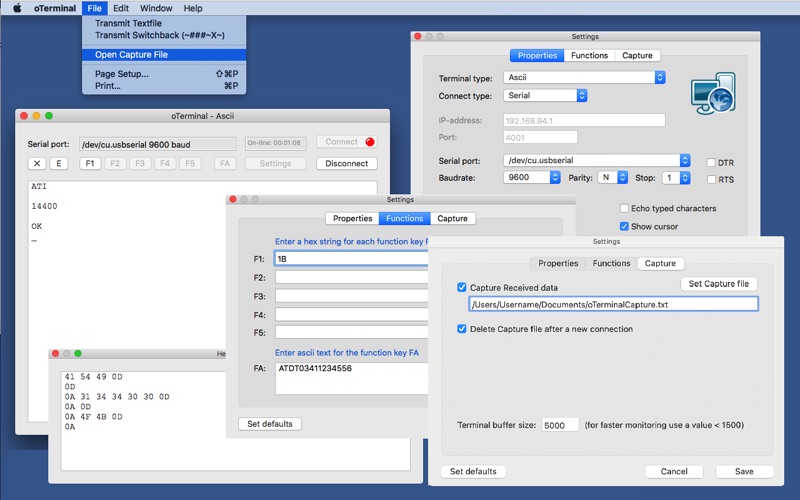Click the red connection status indicator
The image size is (800, 500).
pos(370,142)
